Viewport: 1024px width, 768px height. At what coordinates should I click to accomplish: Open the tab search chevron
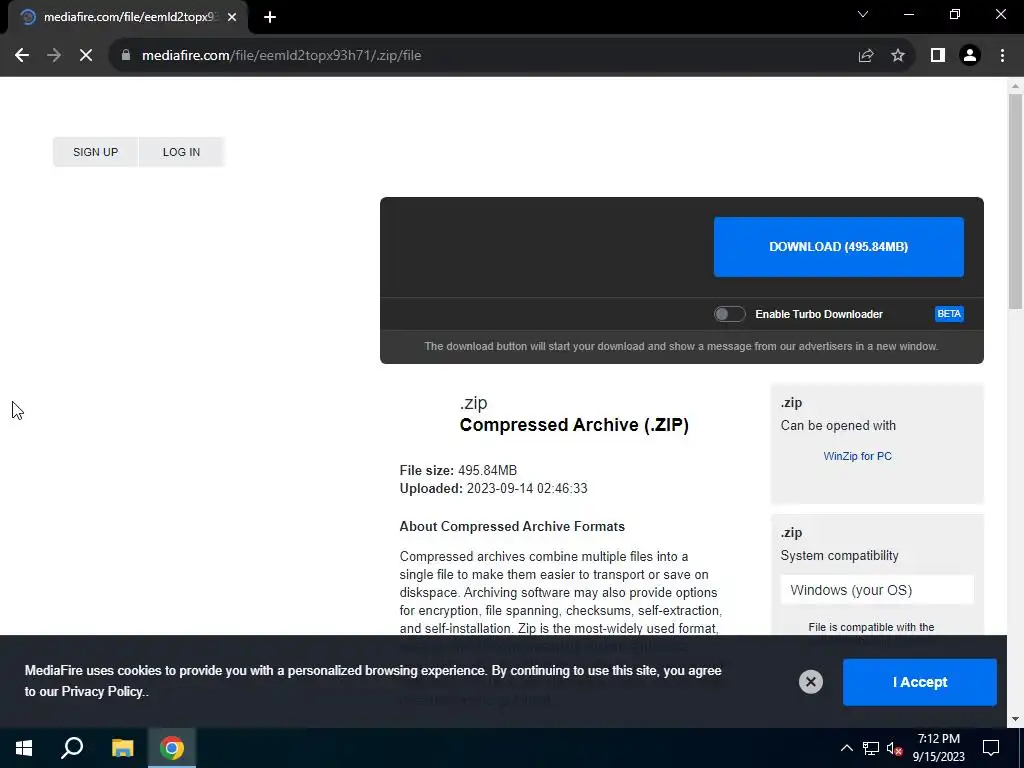tap(863, 14)
